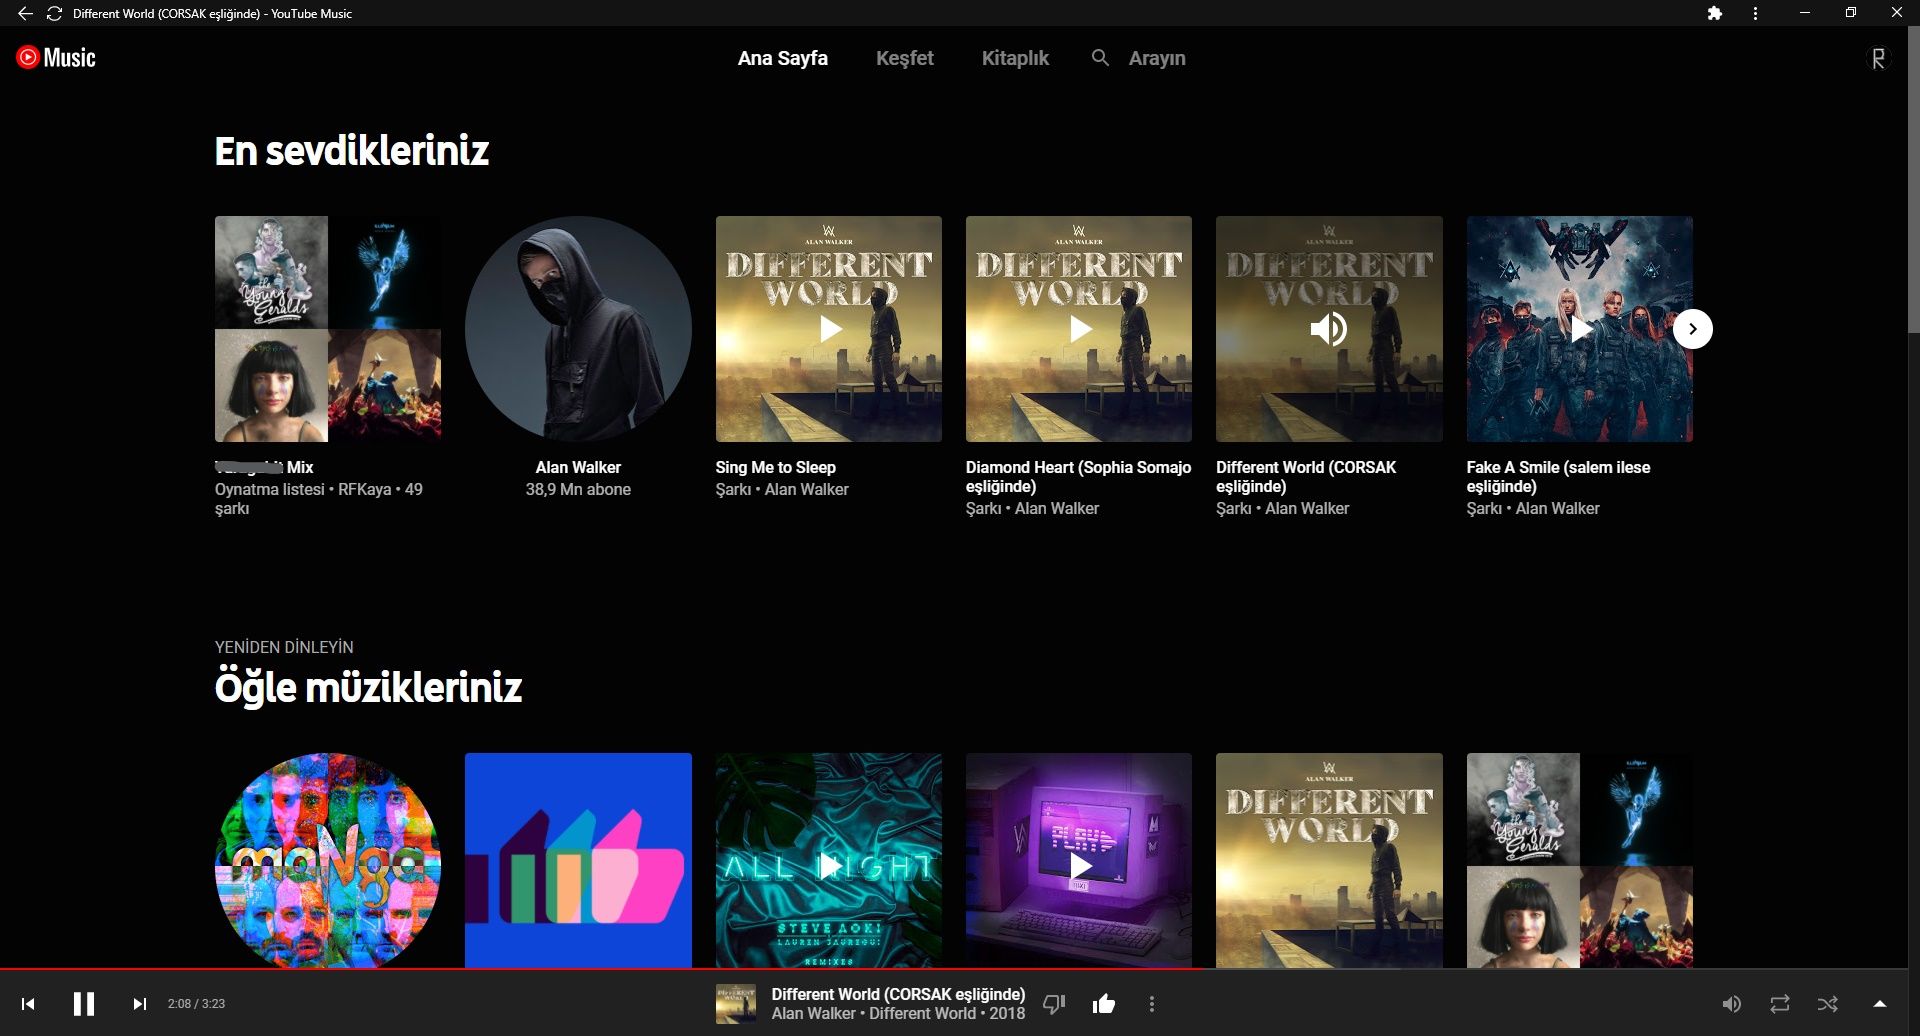Viewport: 1920px width, 1036px height.
Task: Switch to the Ana Sayfa tab
Action: (783, 58)
